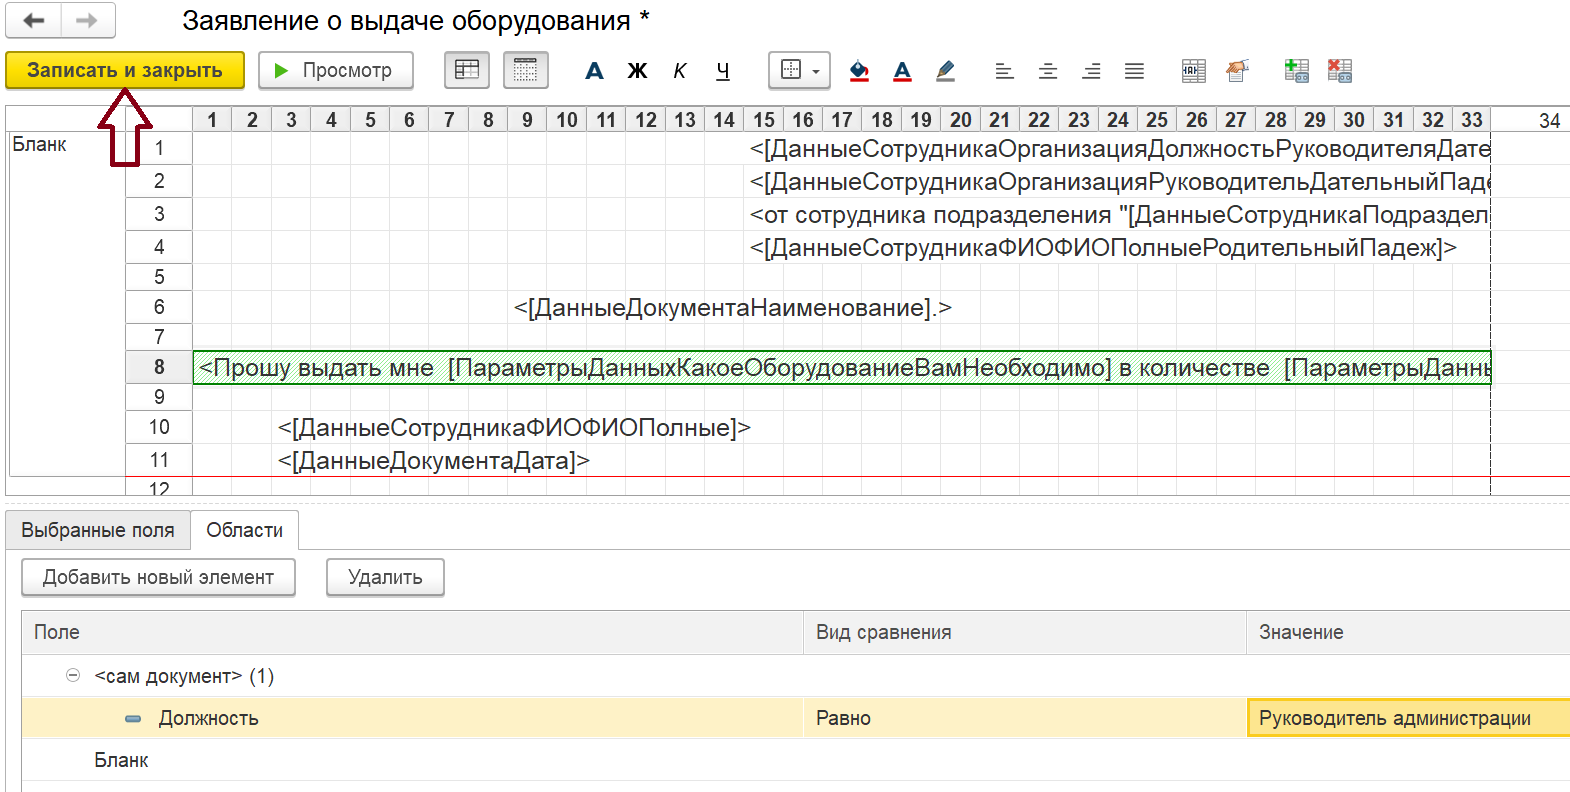Select row 1 header in the template
The height and width of the screenshot is (792, 1570).
click(x=159, y=148)
